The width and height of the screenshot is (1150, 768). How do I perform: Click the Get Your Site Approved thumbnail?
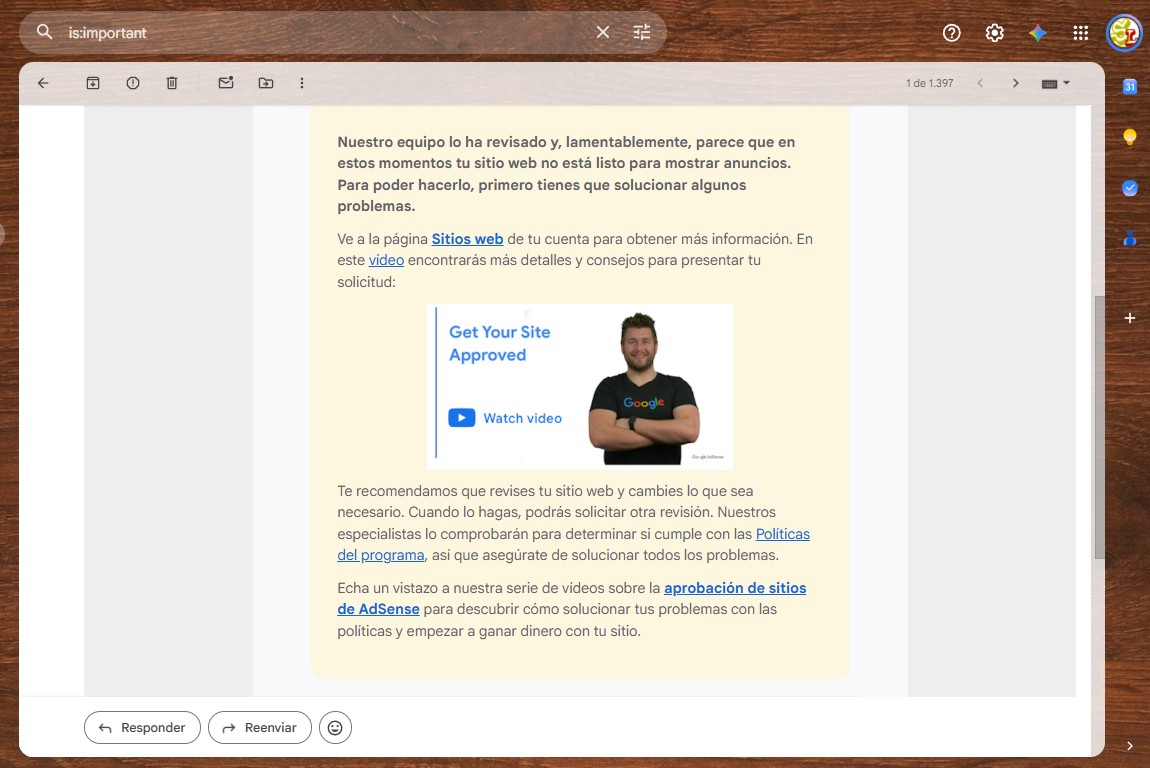pyautogui.click(x=579, y=387)
